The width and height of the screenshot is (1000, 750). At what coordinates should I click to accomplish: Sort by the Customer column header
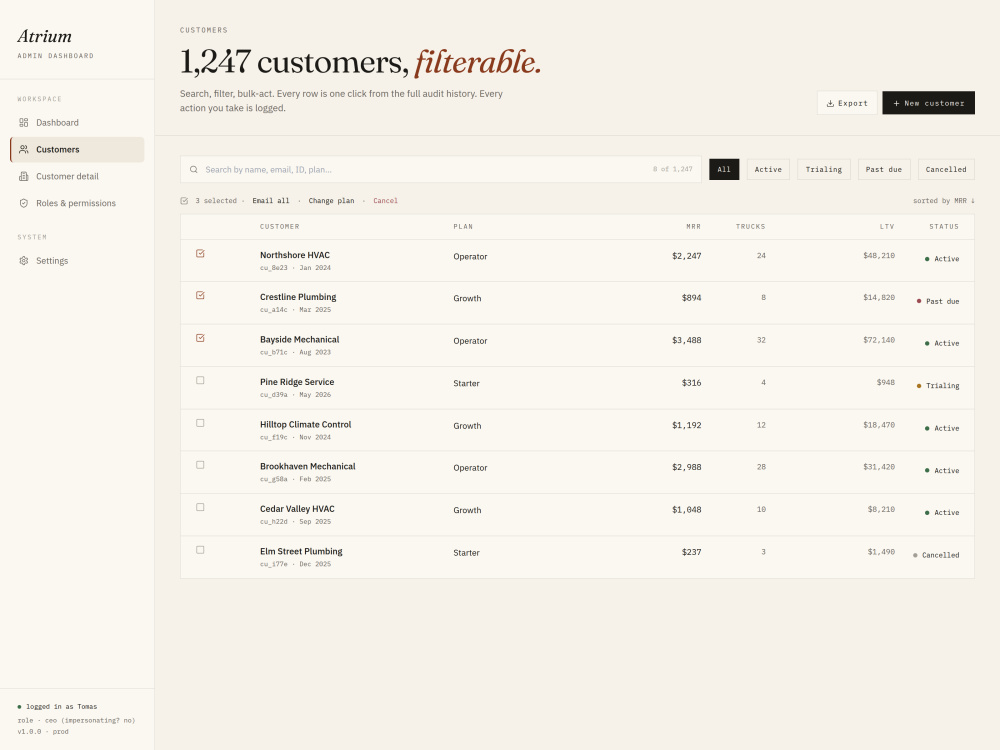click(279, 226)
